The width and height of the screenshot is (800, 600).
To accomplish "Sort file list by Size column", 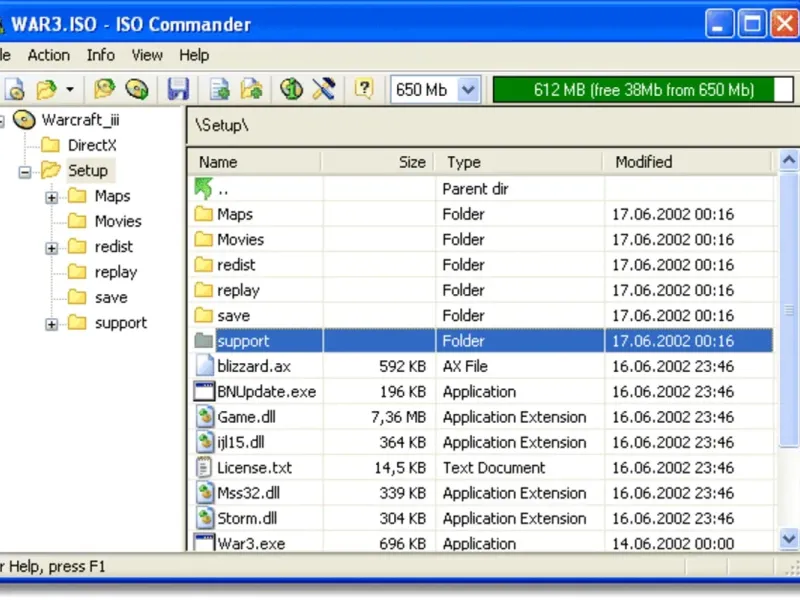I will click(x=378, y=162).
